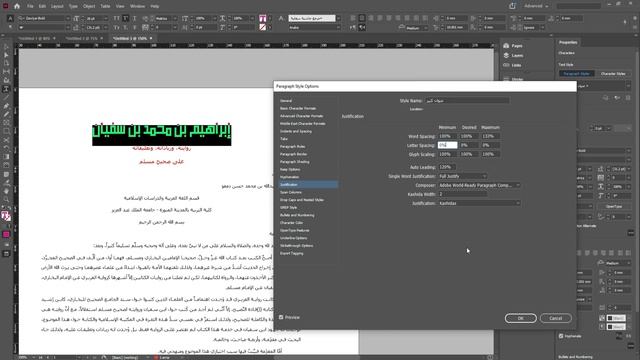
Task: Select the Direct Selection tool
Action: [x=6, y=55]
